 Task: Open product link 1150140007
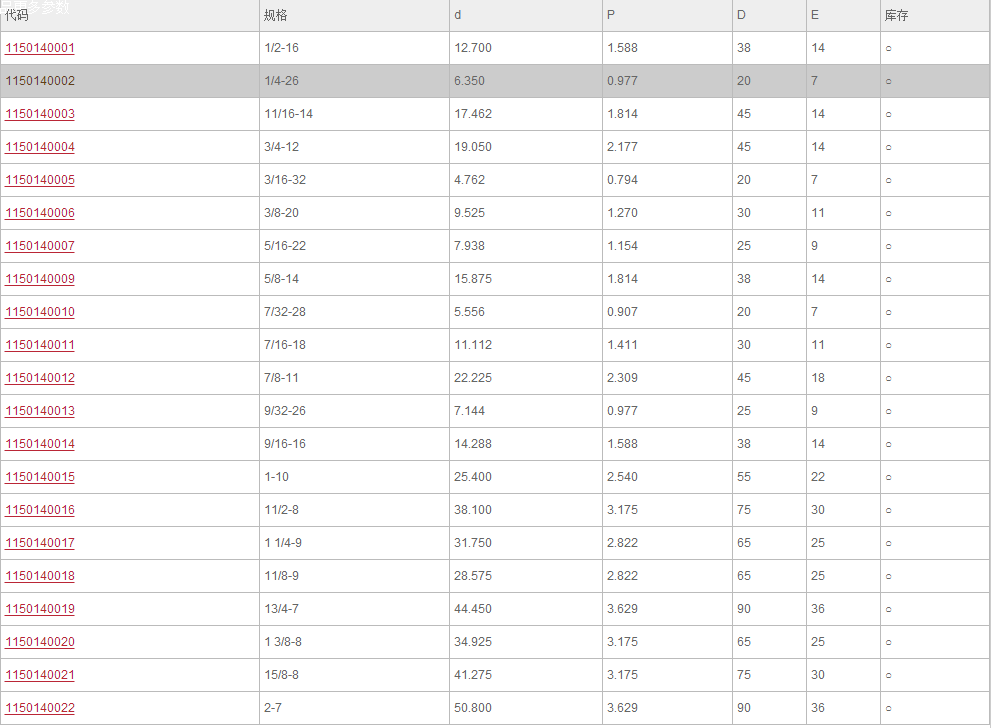(x=40, y=246)
